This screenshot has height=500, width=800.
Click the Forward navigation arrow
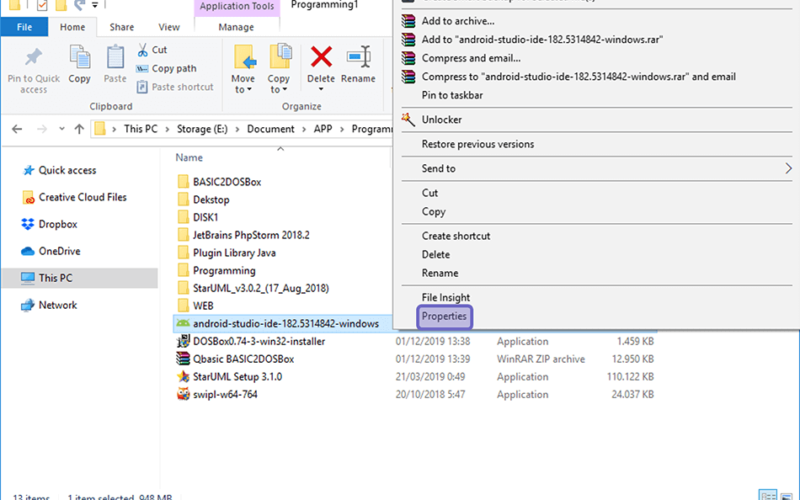coord(42,129)
